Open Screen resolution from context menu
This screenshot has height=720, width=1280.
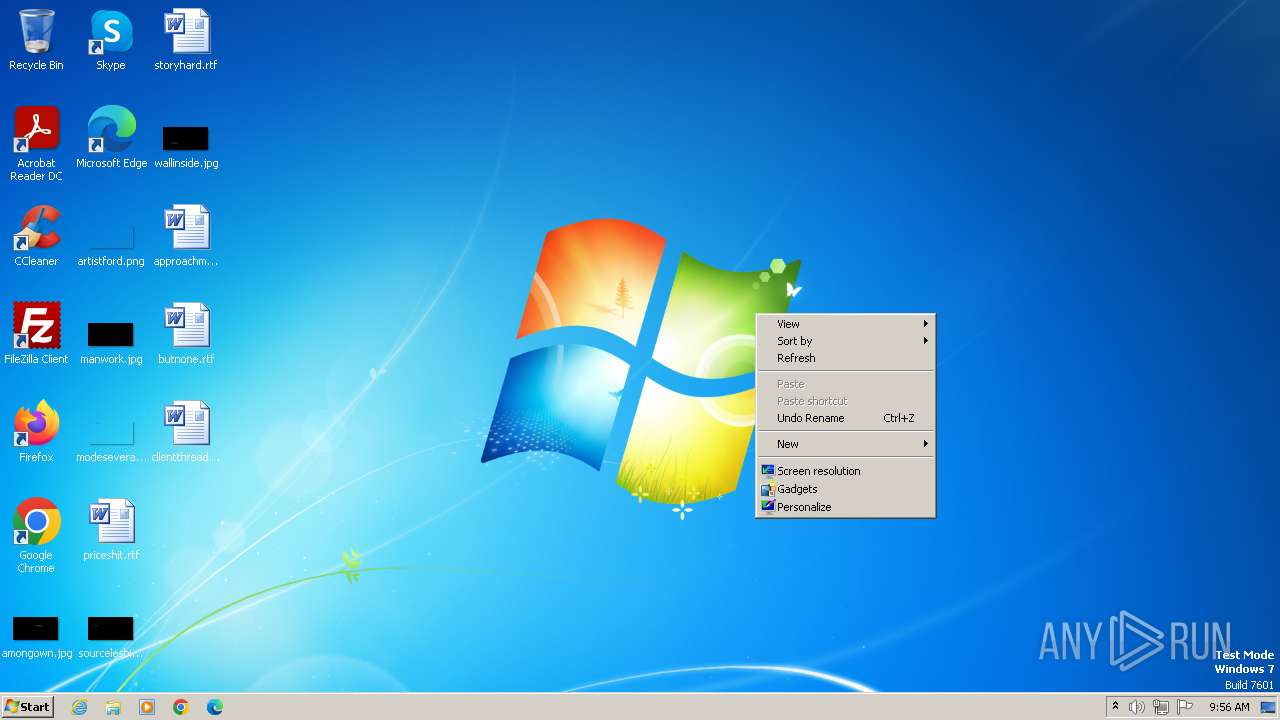pos(845,471)
